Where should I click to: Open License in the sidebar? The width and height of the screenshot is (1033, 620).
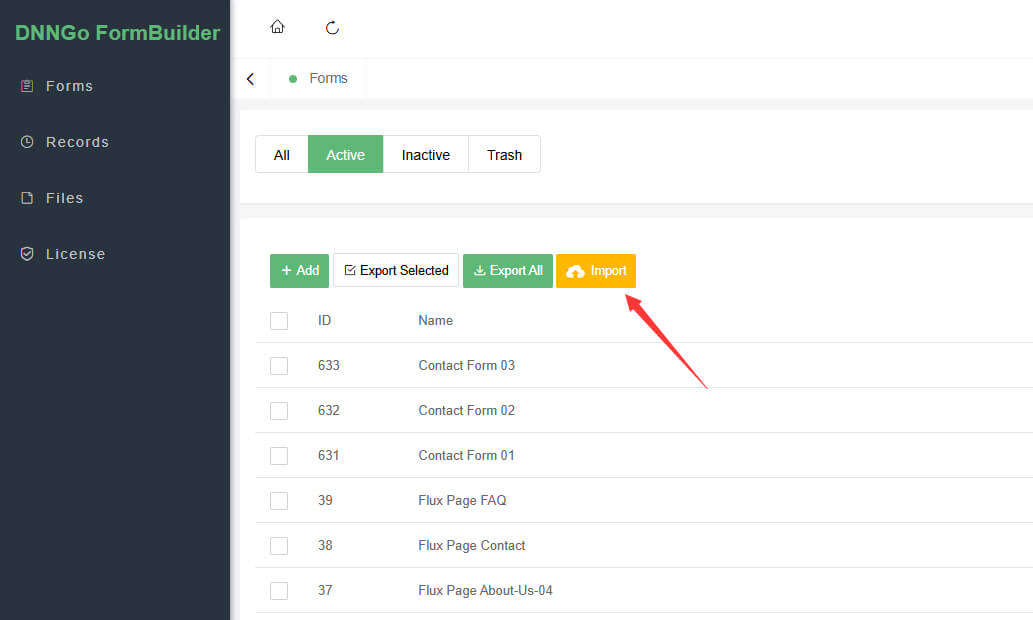pyautogui.click(x=63, y=254)
